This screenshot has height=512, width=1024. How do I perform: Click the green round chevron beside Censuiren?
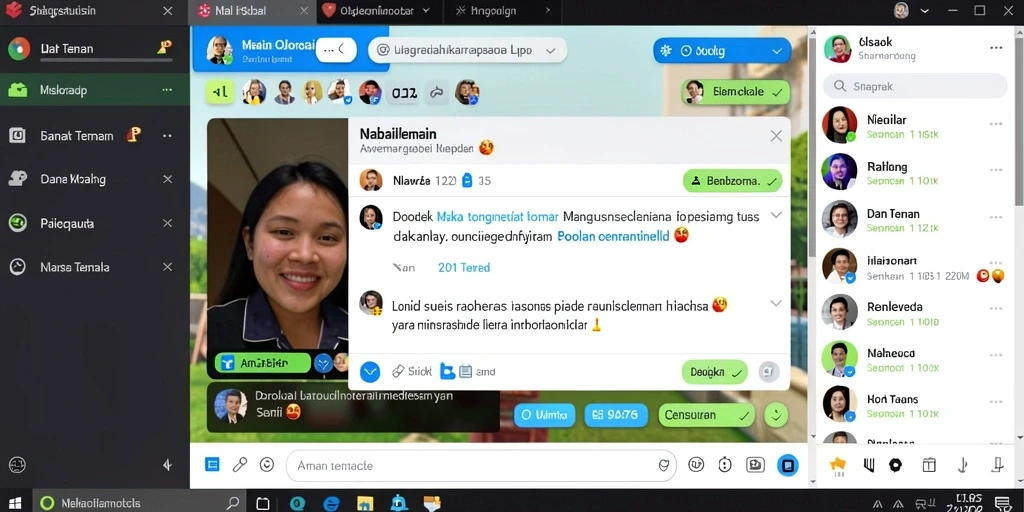point(776,415)
